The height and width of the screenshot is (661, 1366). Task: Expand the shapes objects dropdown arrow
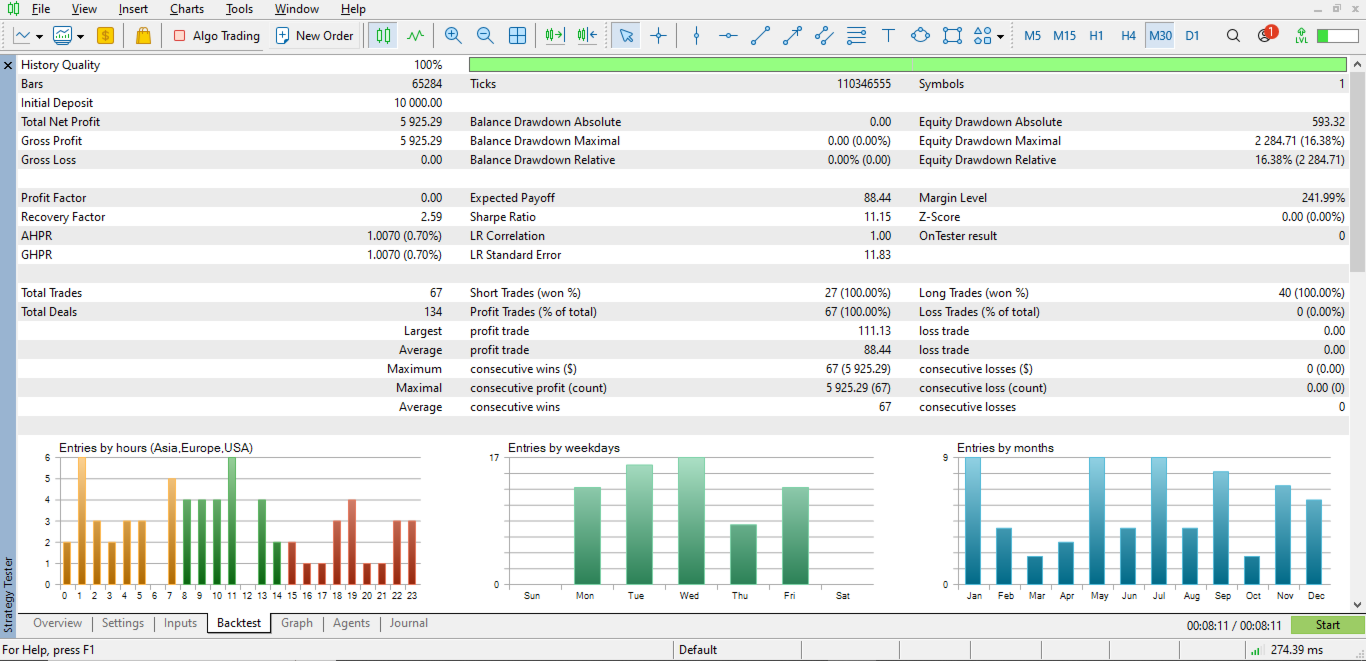tap(1001, 37)
